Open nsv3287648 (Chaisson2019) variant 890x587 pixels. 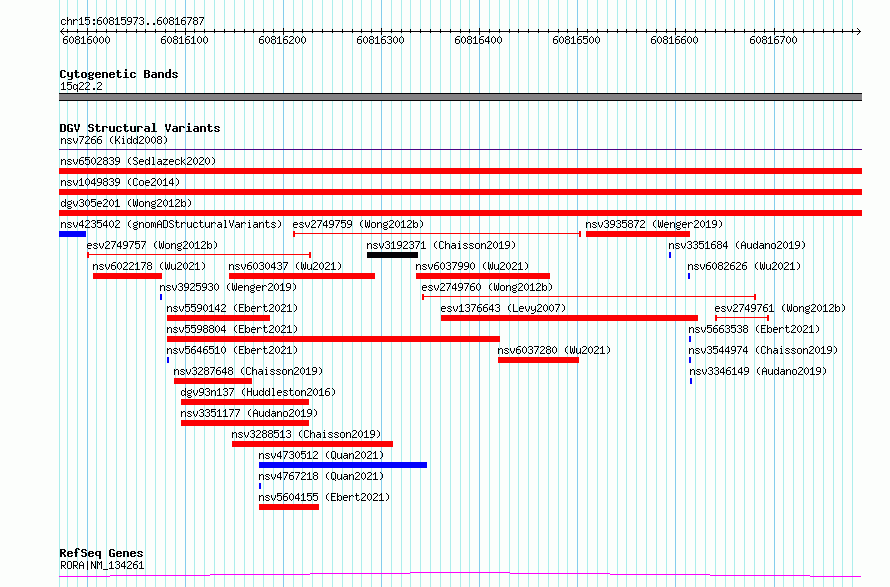coord(248,371)
